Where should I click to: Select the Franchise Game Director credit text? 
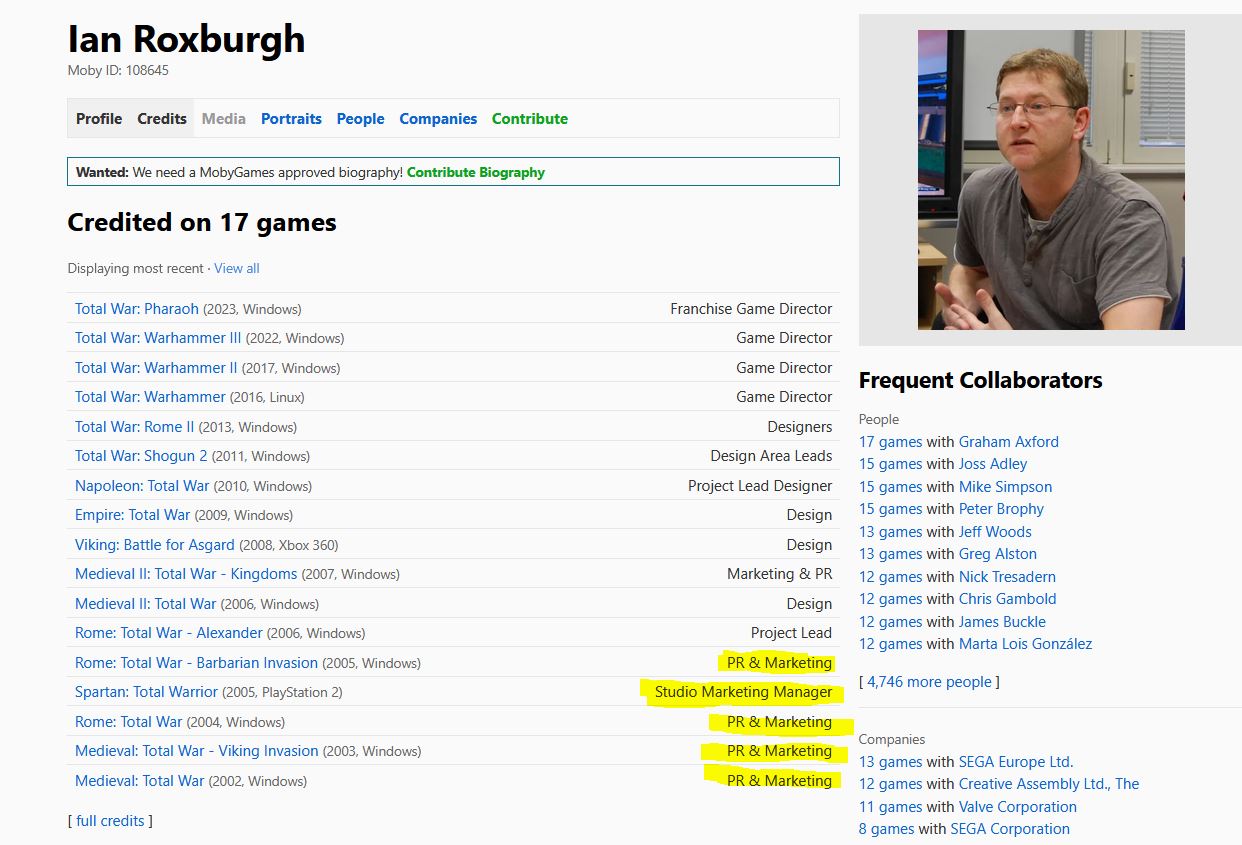coord(751,309)
